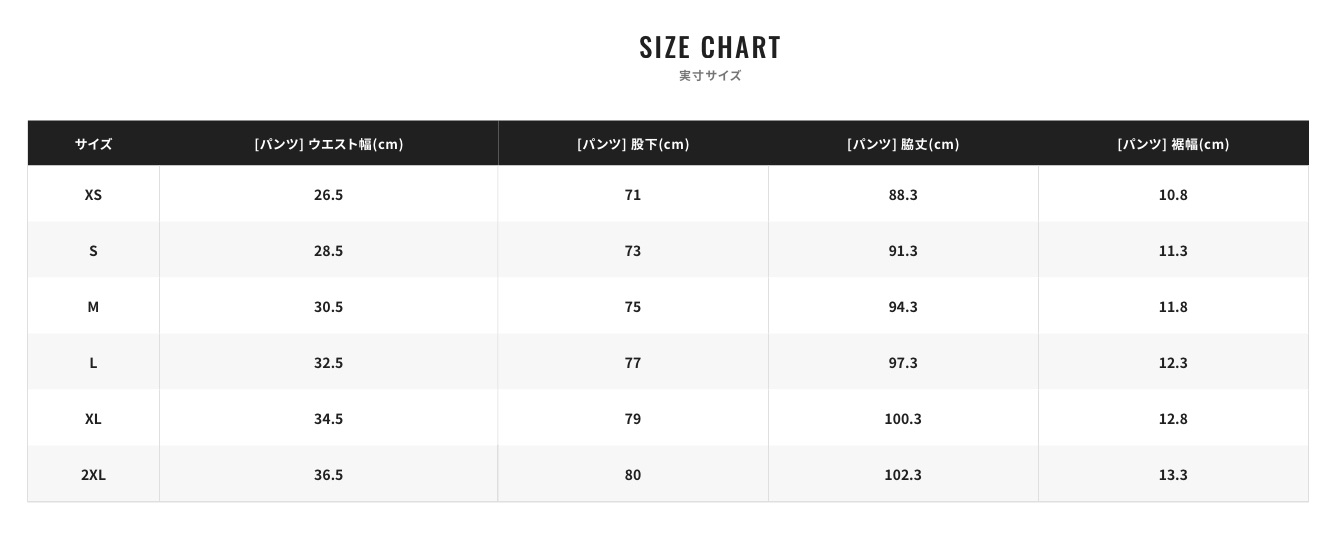Select the L size row label
The height and width of the screenshot is (536, 1337).
tap(93, 363)
